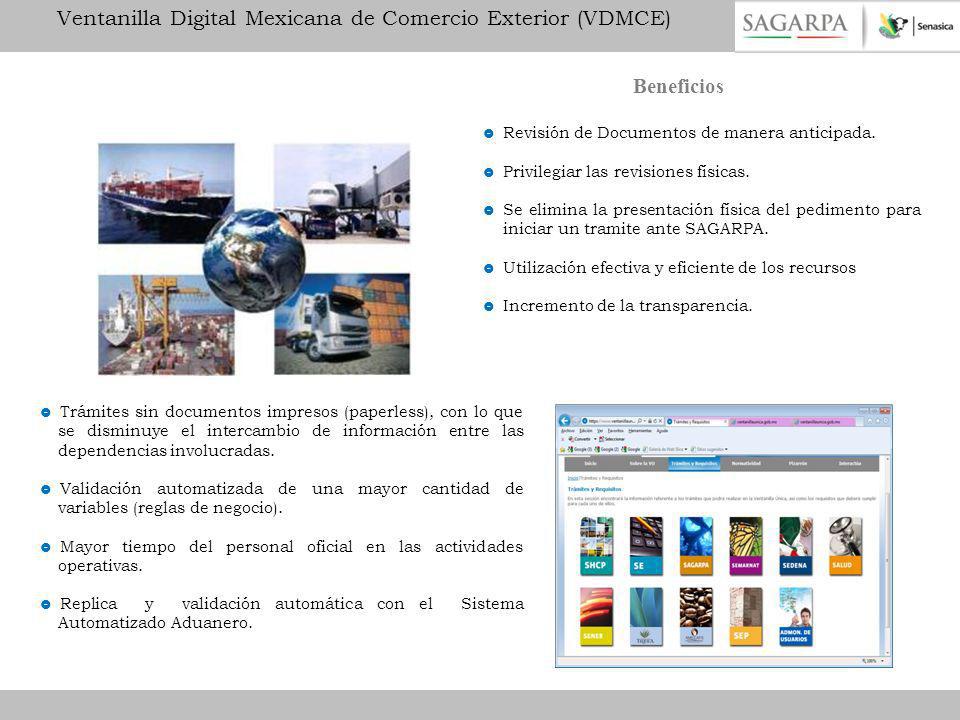Open the Normatividad navigation item
The width and height of the screenshot is (960, 720).
click(x=746, y=463)
